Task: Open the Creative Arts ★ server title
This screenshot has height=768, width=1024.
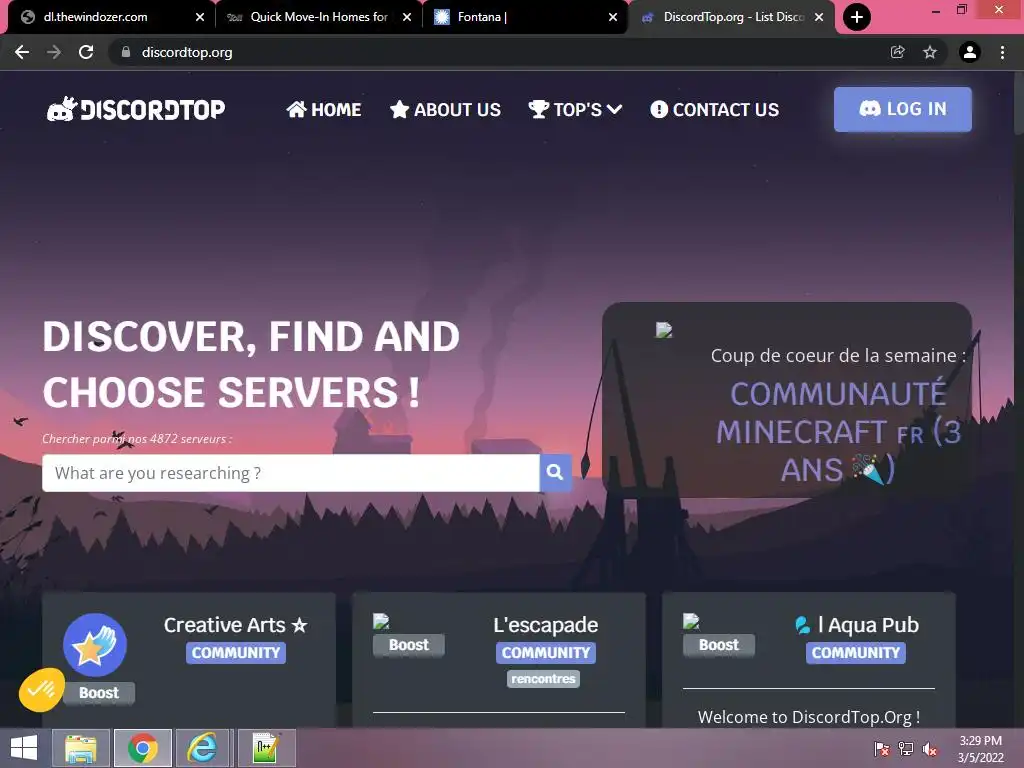Action: (236, 625)
